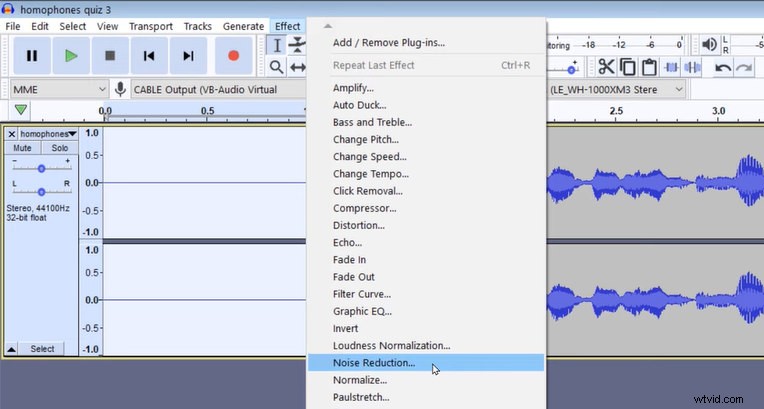Select the Envelope tool
The image size is (764, 409).
[297, 45]
